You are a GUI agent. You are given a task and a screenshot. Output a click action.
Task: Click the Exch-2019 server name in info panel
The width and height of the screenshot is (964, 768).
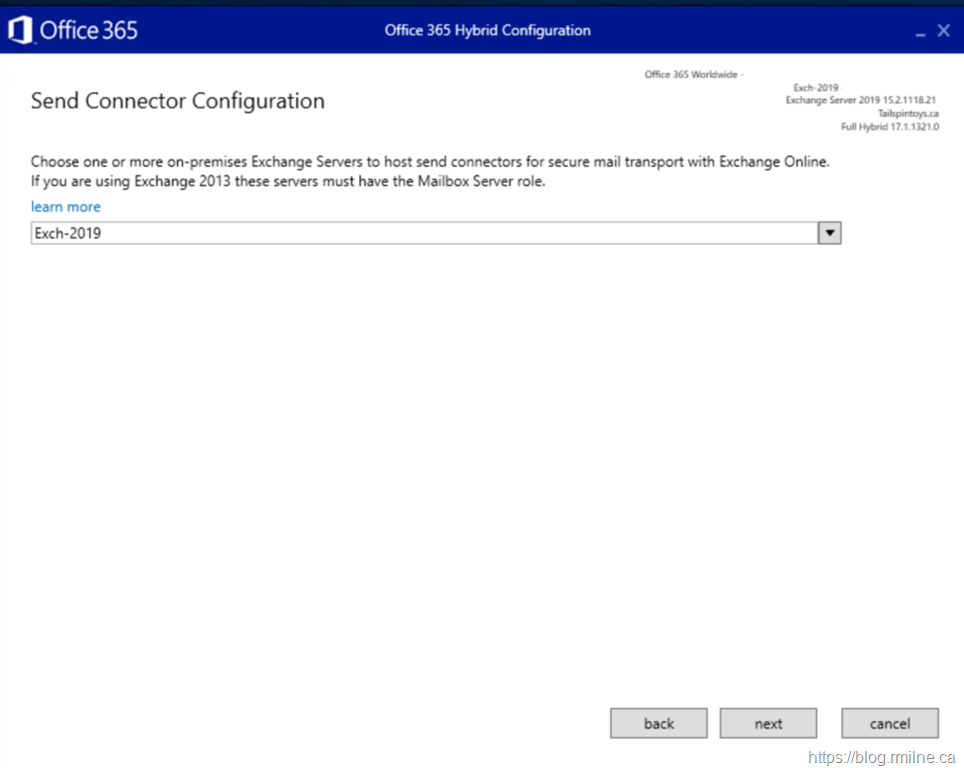816,88
